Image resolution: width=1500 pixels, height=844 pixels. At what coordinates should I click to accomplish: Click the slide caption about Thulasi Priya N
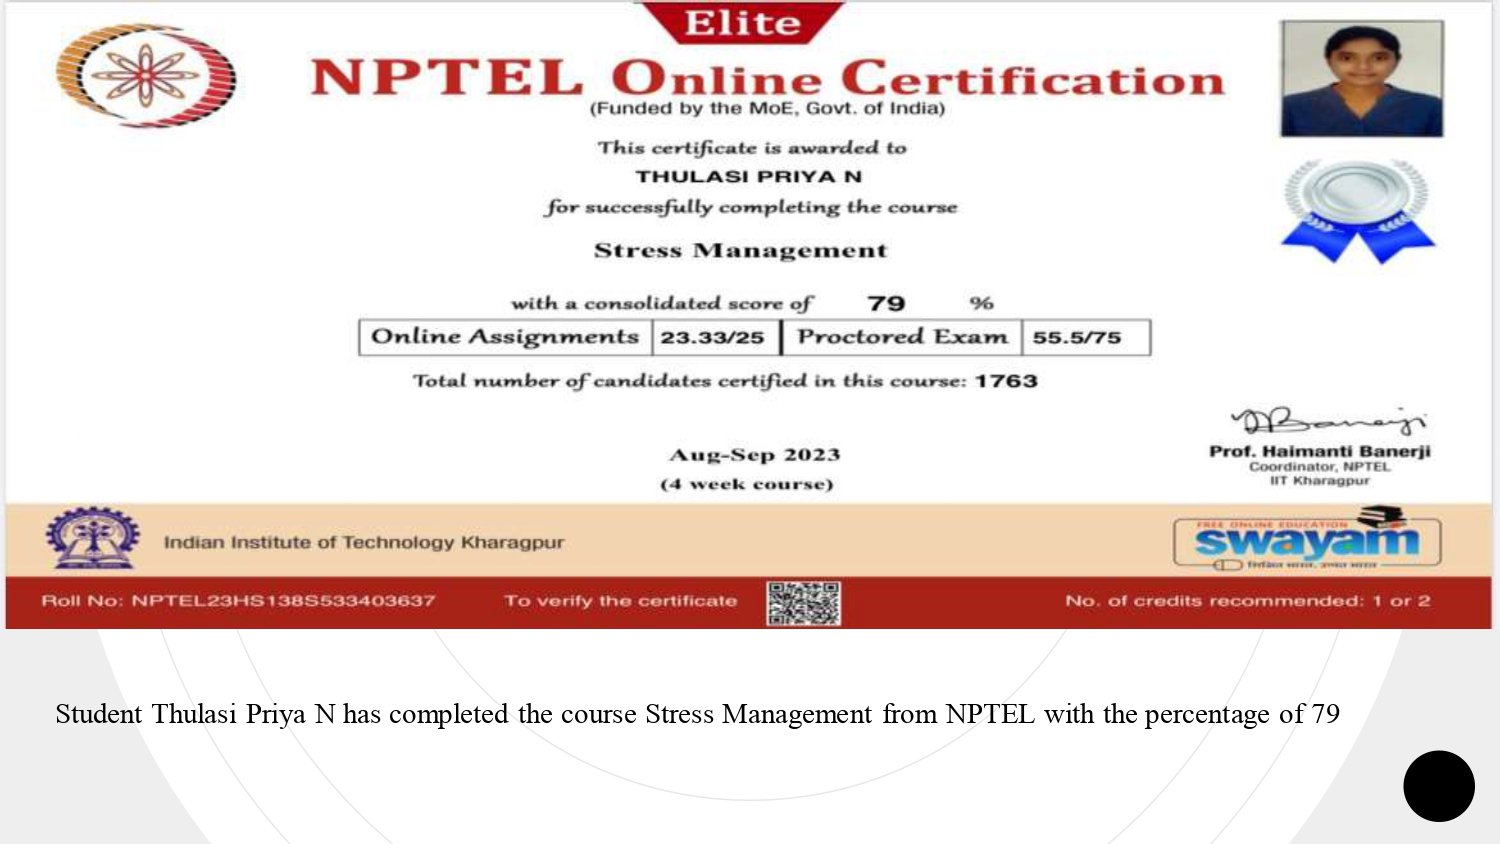pos(697,714)
